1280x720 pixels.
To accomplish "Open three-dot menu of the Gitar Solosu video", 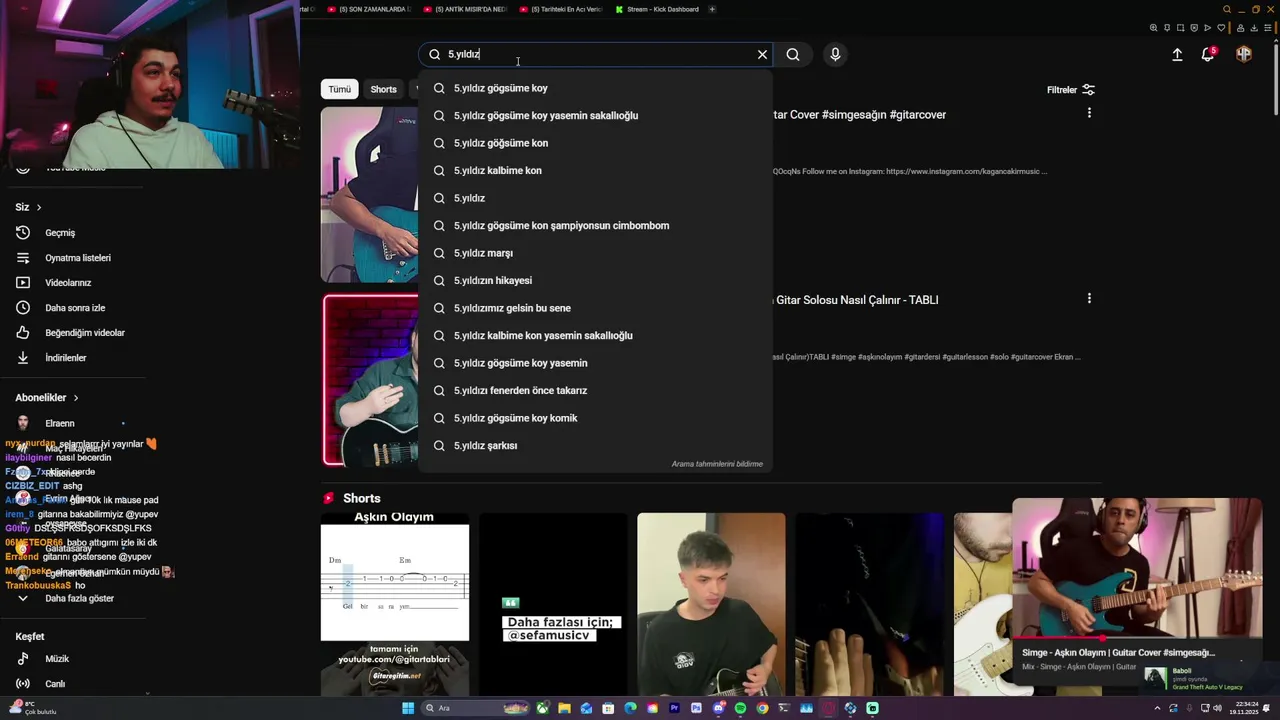I will coord(1089,298).
